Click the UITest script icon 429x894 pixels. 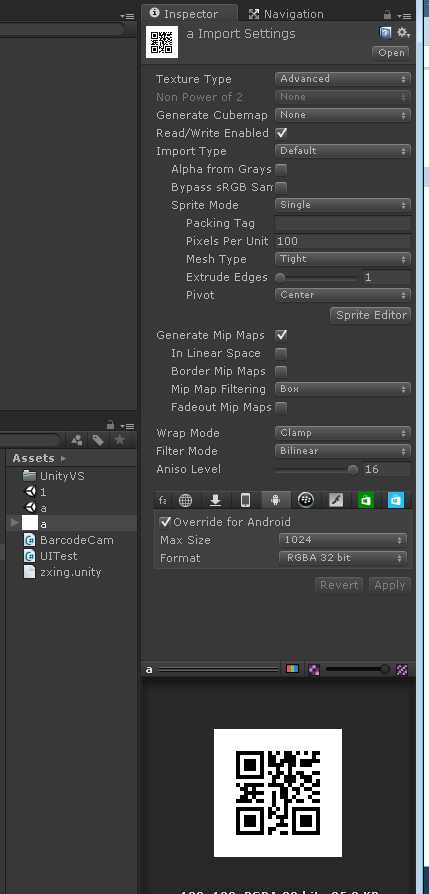pos(30,556)
